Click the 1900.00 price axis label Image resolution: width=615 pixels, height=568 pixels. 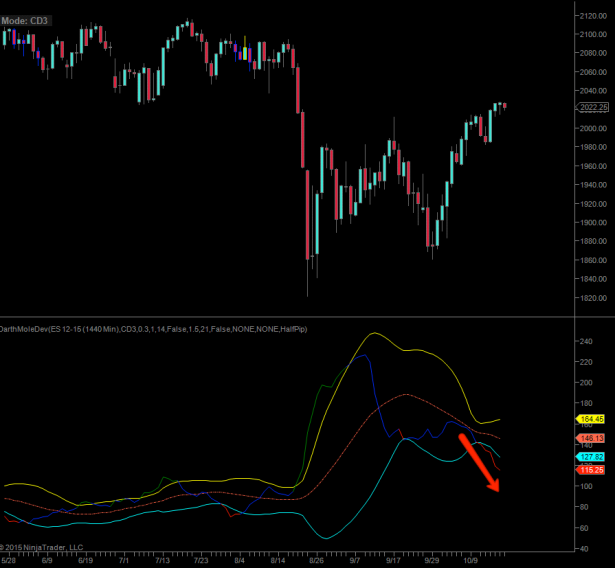[x=593, y=223]
